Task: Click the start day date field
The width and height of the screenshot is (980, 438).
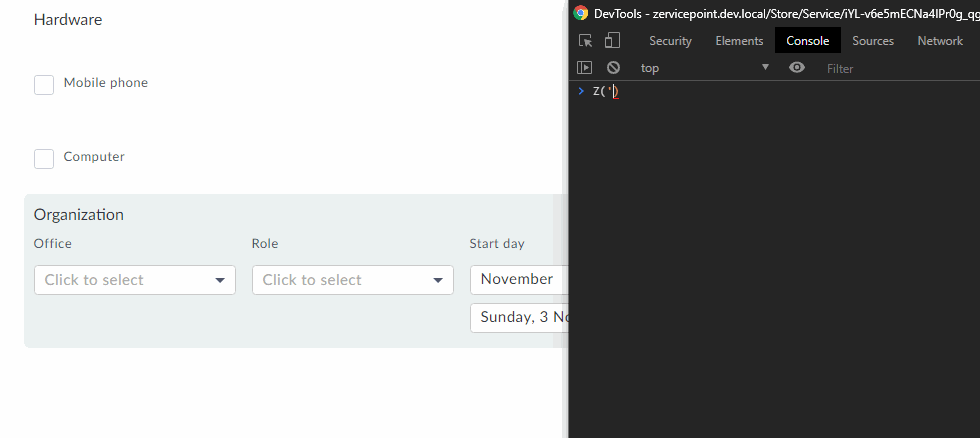Action: (520, 318)
